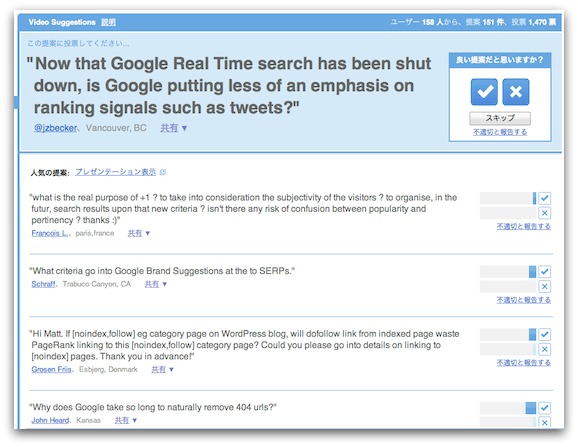Upvote the noindex,follow WordPress question
The image size is (578, 447).
pyautogui.click(x=544, y=335)
